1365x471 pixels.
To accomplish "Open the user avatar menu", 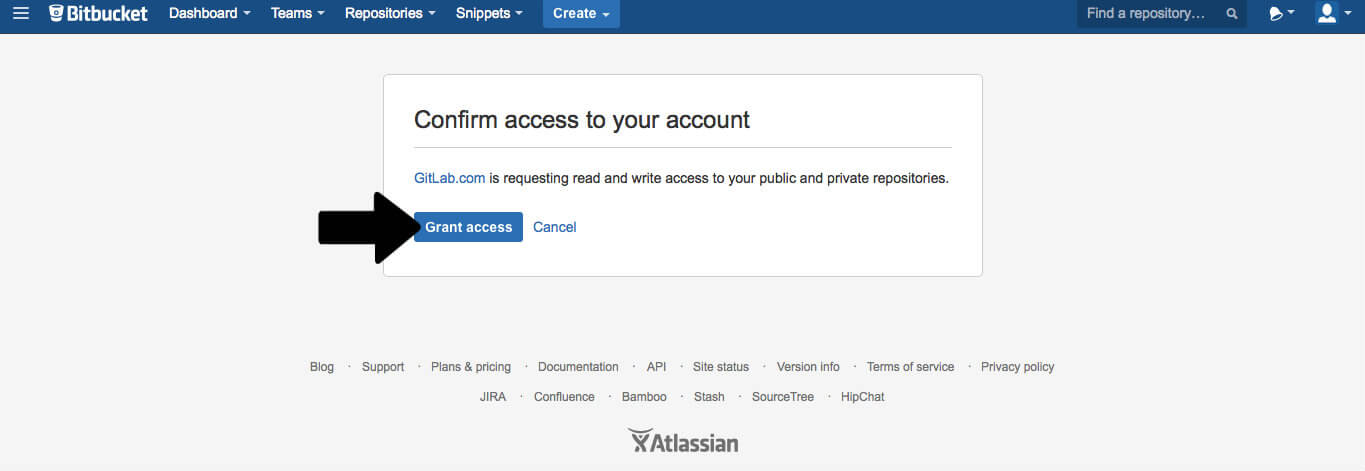I will 1332,14.
